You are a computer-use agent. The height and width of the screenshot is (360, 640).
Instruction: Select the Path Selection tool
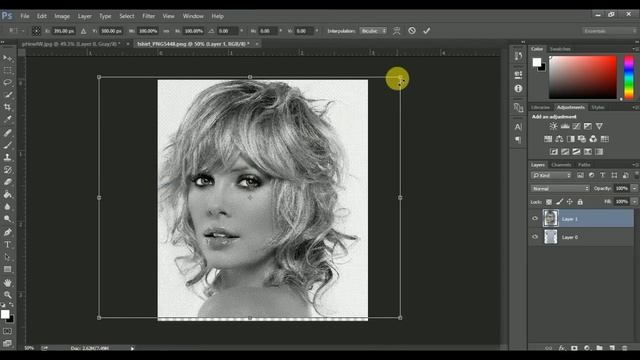tap(7, 257)
